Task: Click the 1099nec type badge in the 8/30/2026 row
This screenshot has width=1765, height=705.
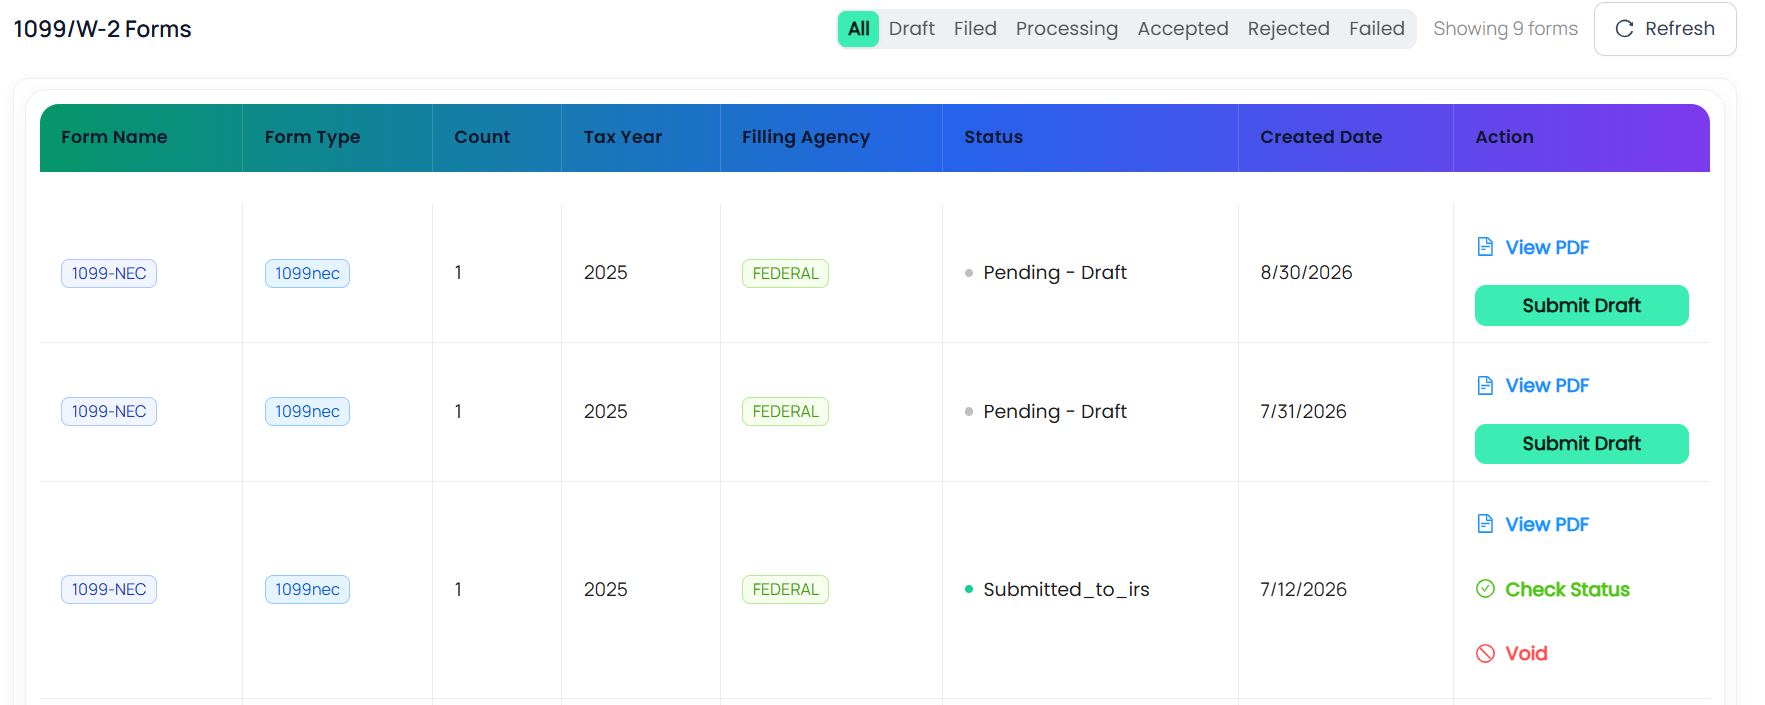Action: click(x=307, y=273)
